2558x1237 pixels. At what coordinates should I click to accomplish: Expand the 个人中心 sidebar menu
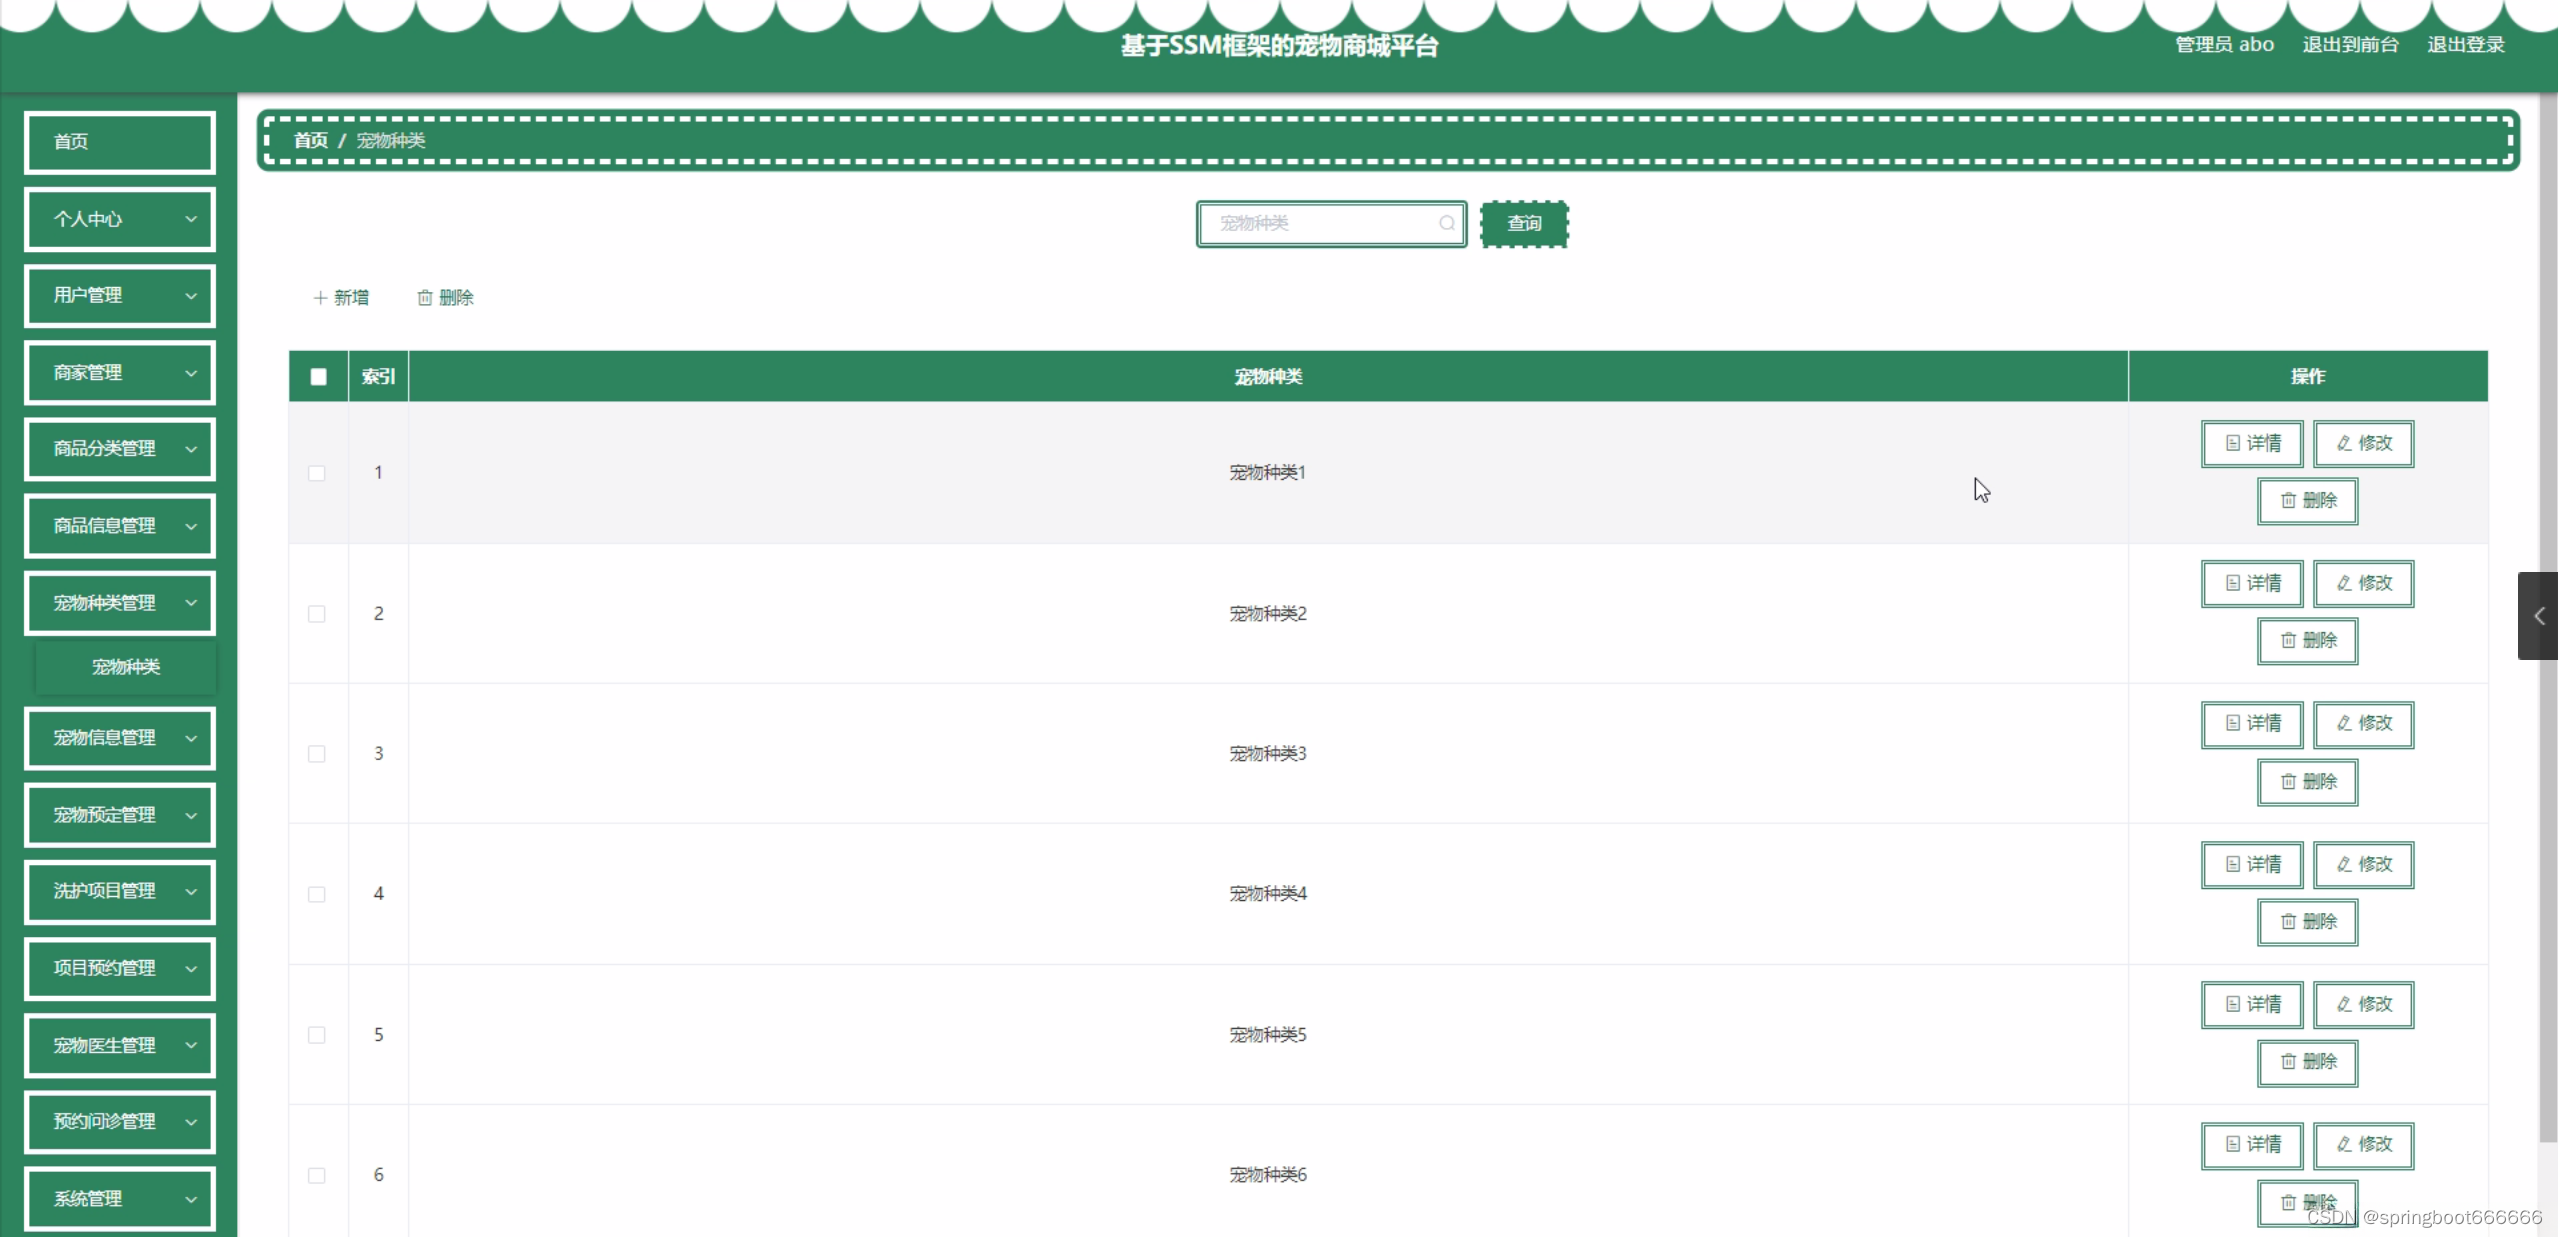coord(120,219)
